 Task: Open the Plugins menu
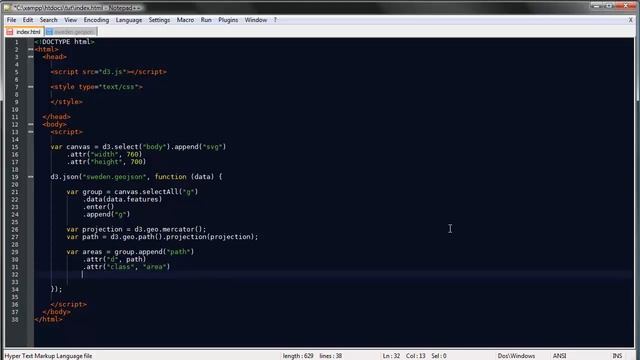pos(228,20)
